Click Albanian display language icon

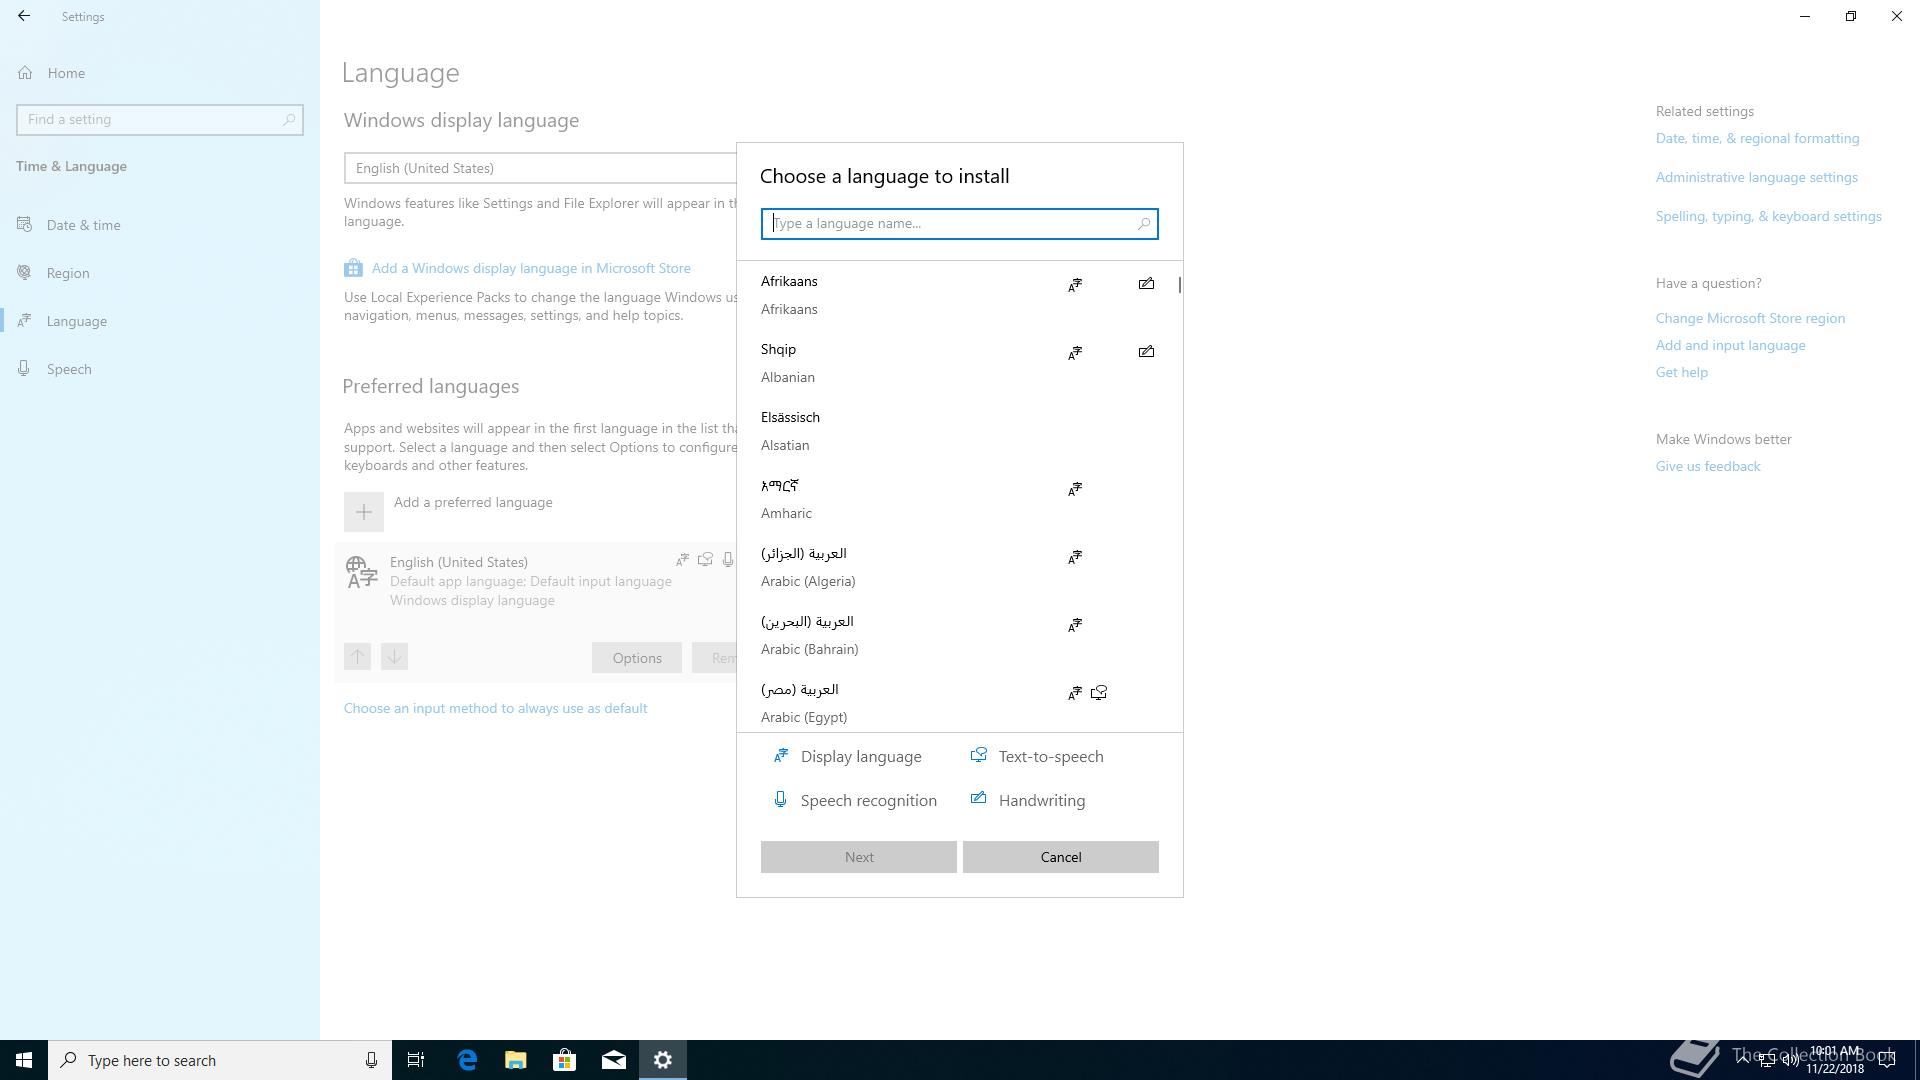[x=1075, y=353]
